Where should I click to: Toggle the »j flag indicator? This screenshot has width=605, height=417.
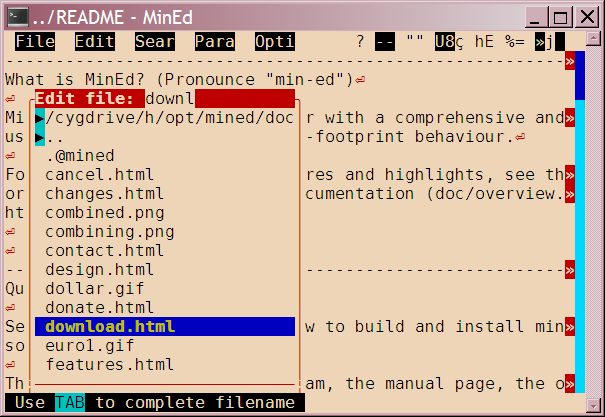pyautogui.click(x=544, y=41)
